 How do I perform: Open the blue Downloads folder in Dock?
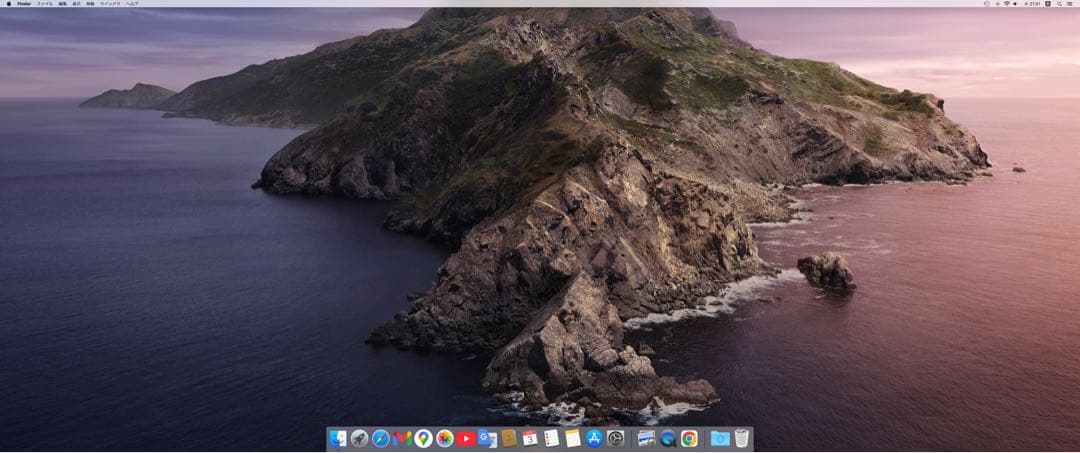[x=720, y=438]
